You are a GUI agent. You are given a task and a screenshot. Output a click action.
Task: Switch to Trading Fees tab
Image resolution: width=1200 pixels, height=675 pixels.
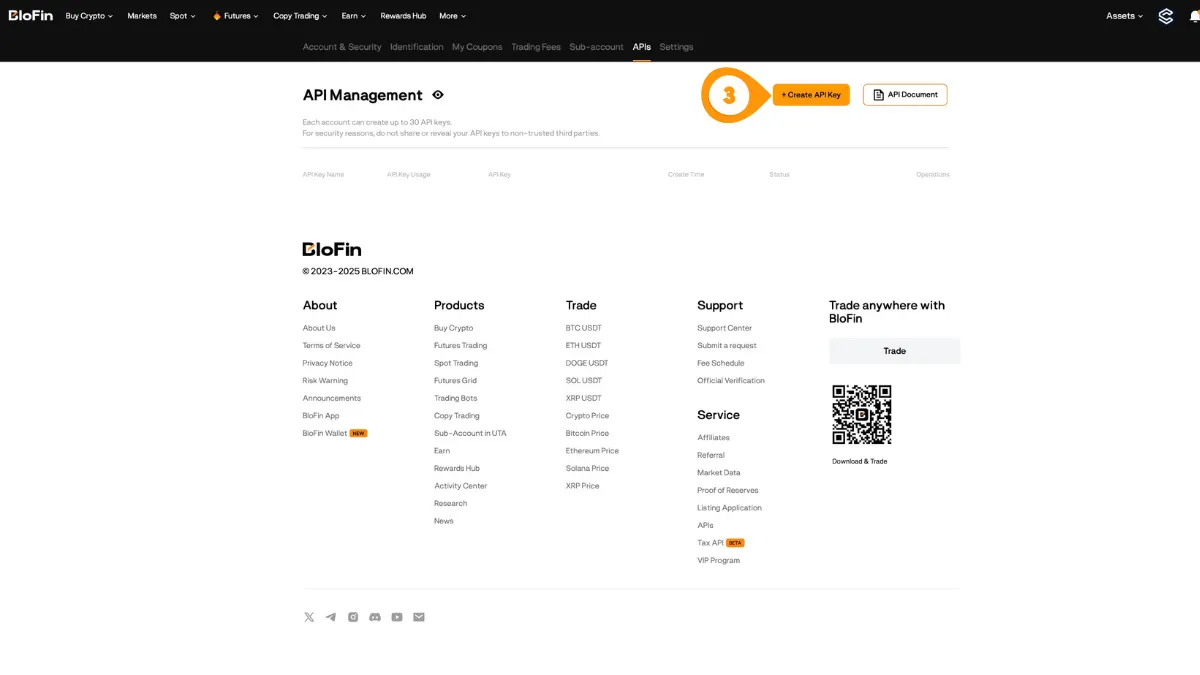pyautogui.click(x=536, y=47)
